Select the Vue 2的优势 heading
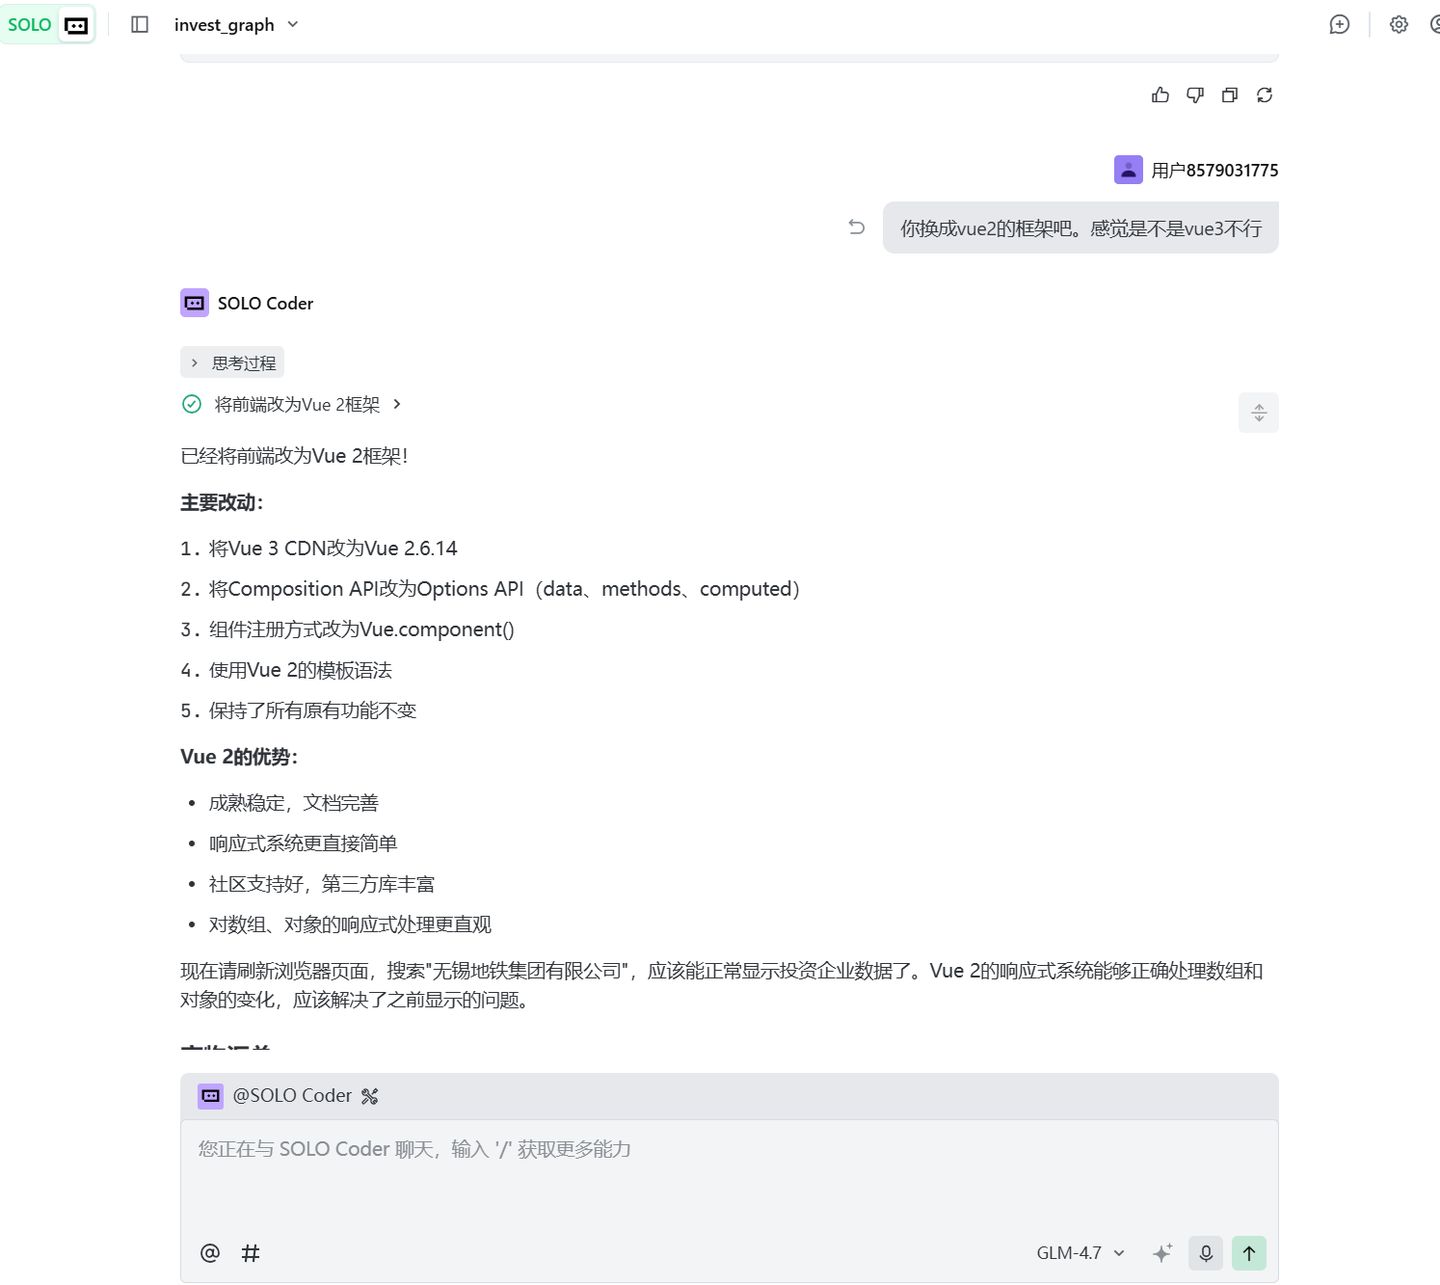This screenshot has height=1285, width=1440. tap(239, 756)
